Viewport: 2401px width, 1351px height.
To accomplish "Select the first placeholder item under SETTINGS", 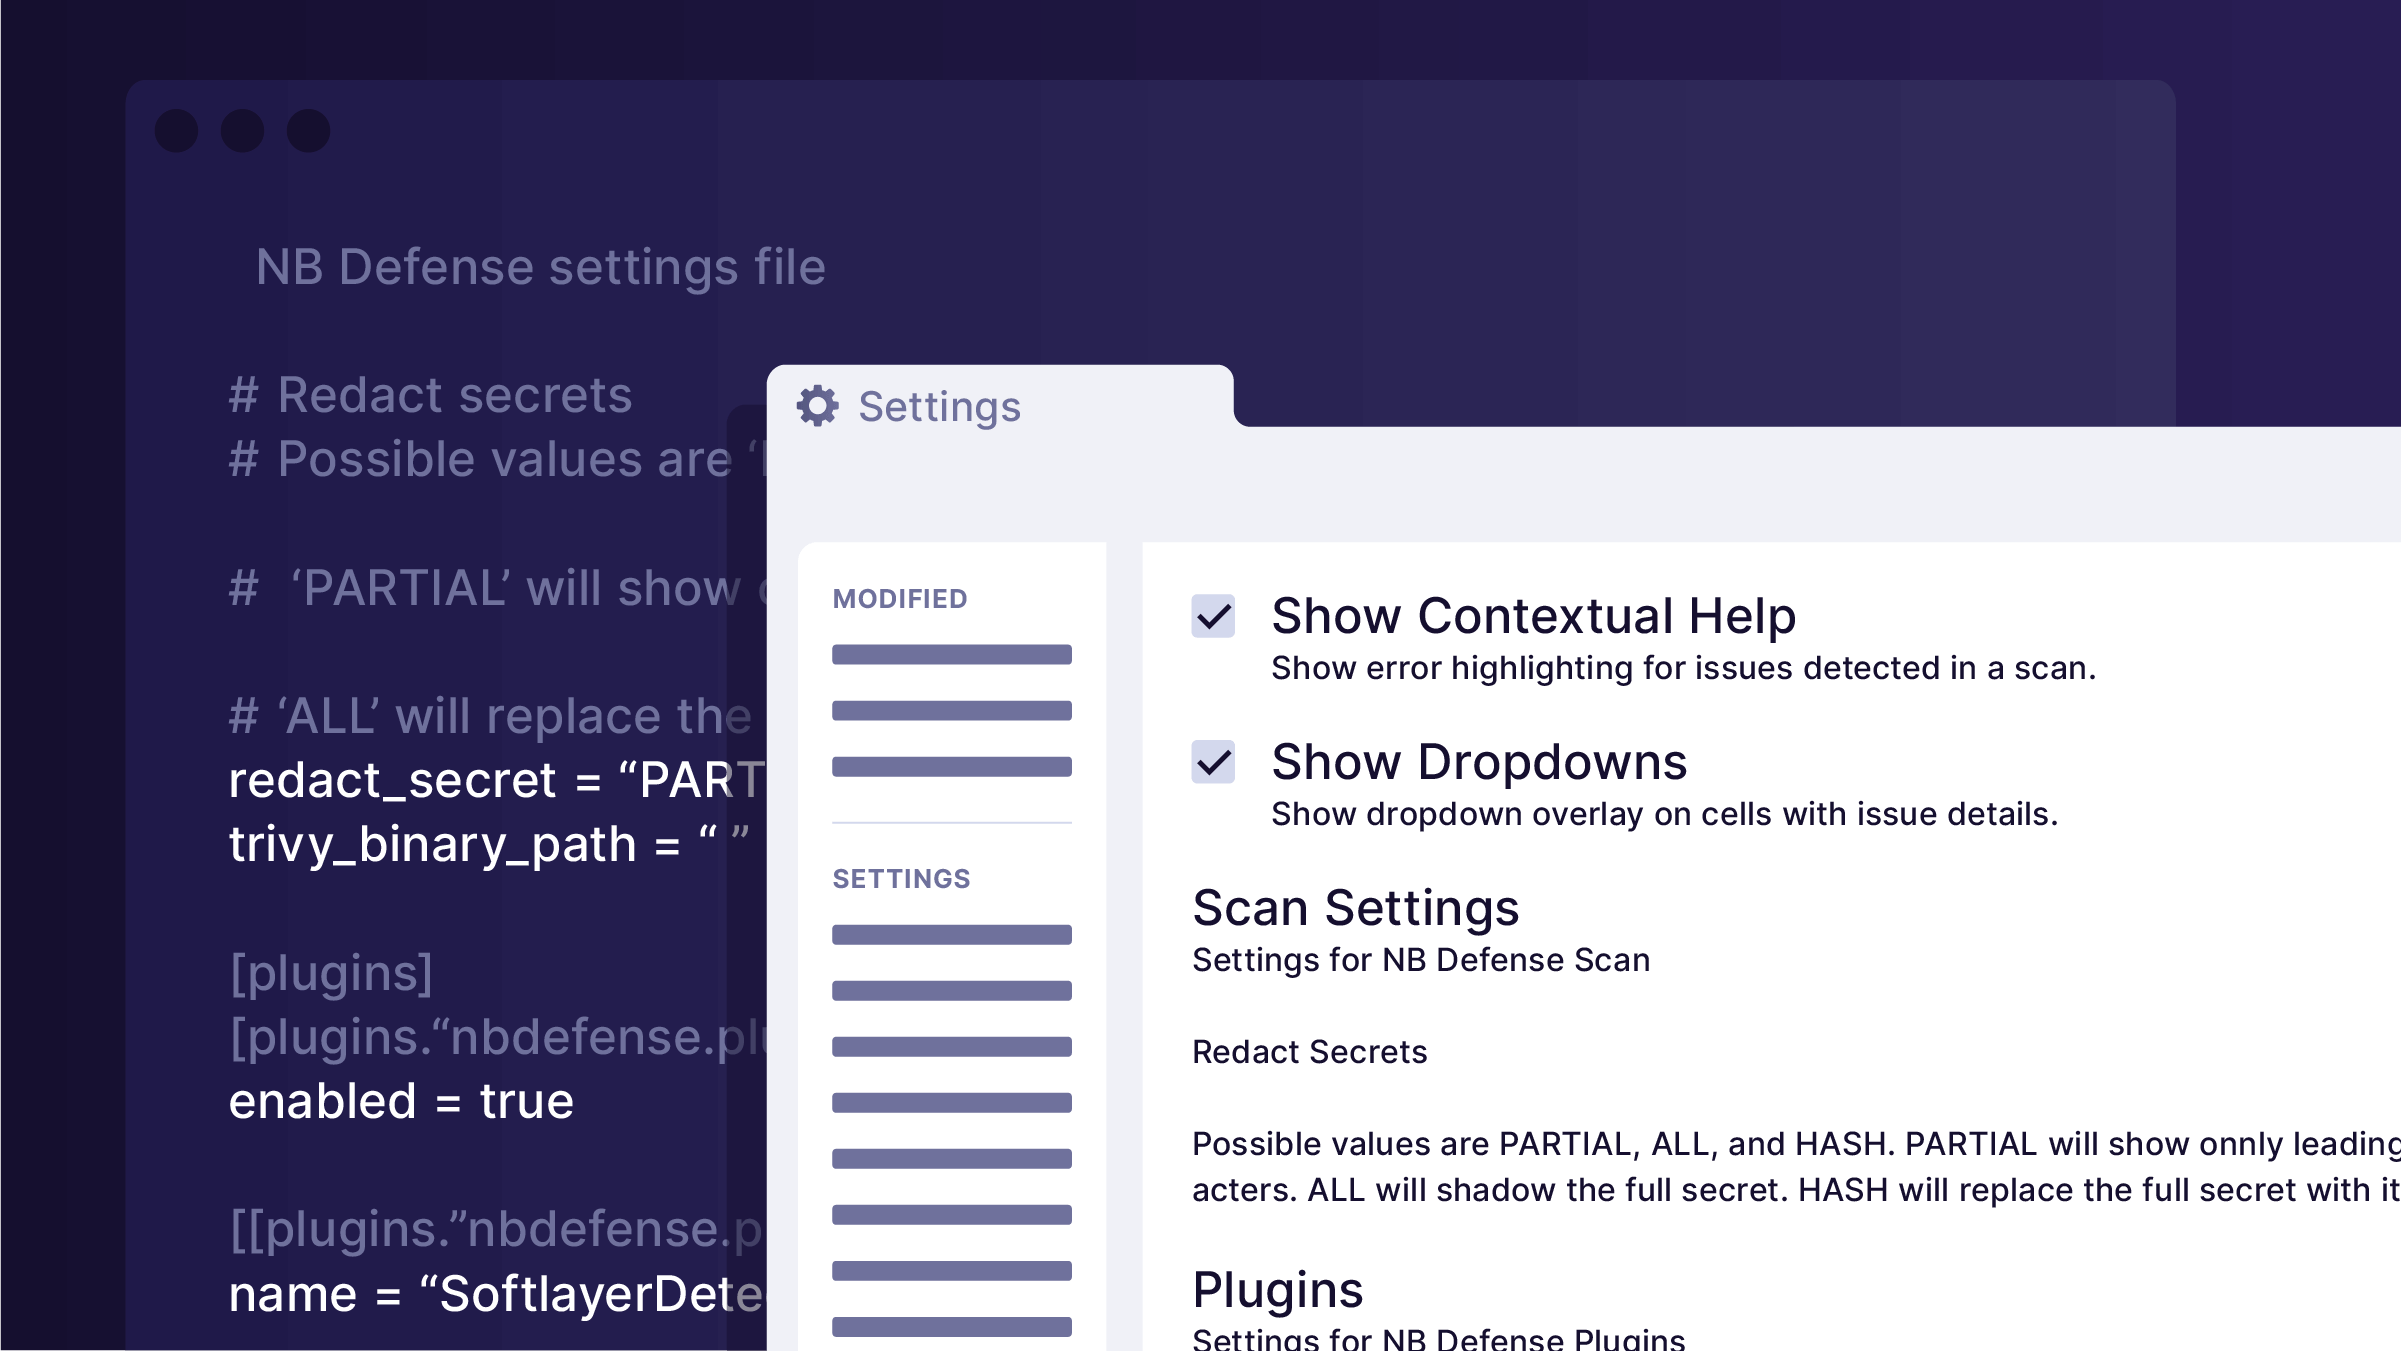I will tap(950, 933).
